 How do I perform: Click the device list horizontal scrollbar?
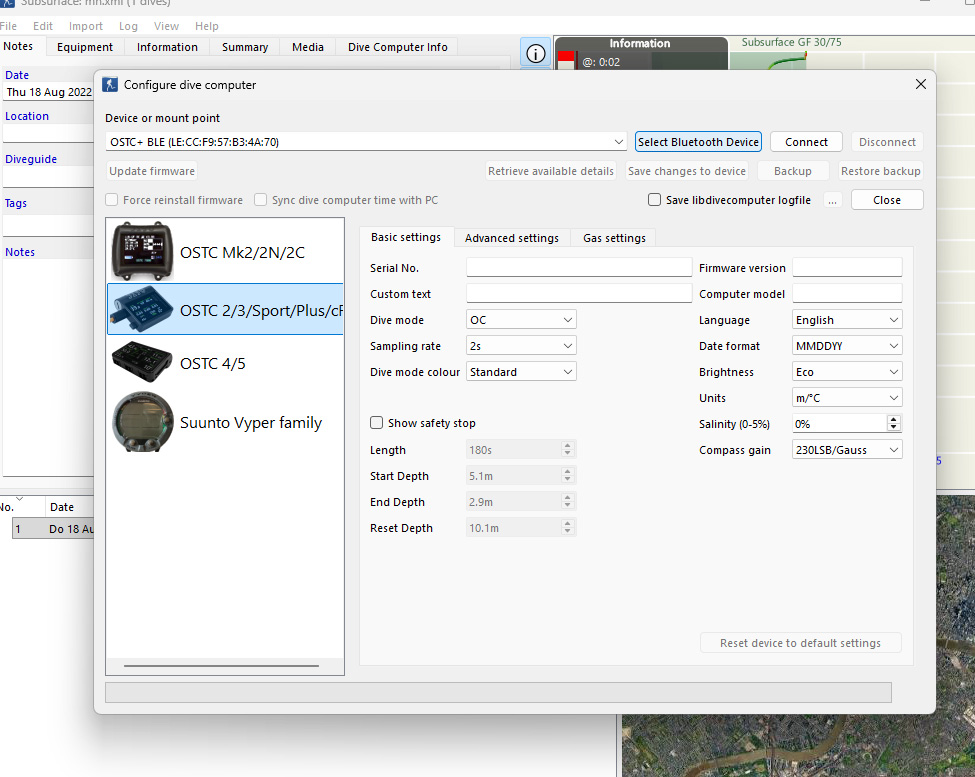click(221, 666)
